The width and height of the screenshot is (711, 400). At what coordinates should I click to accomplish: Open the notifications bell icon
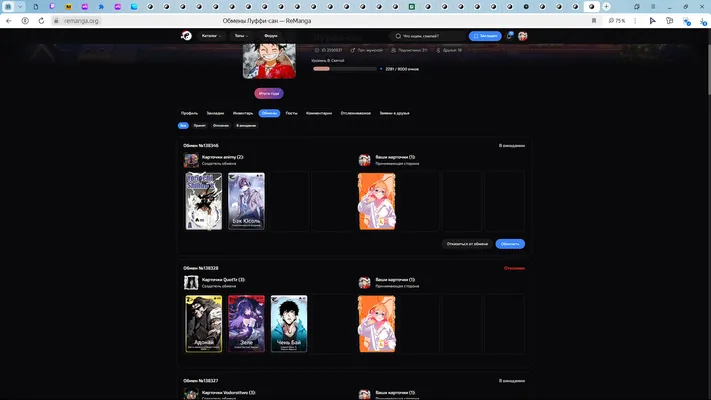tap(510, 36)
